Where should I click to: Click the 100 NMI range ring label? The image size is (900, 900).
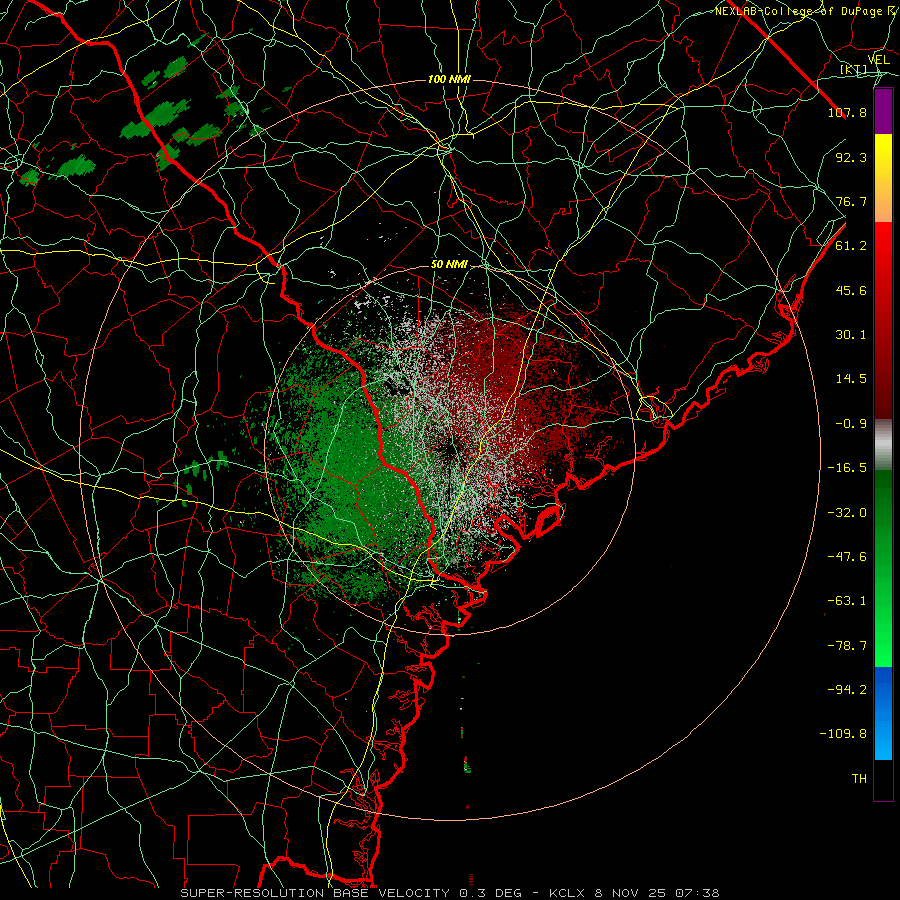coord(449,79)
